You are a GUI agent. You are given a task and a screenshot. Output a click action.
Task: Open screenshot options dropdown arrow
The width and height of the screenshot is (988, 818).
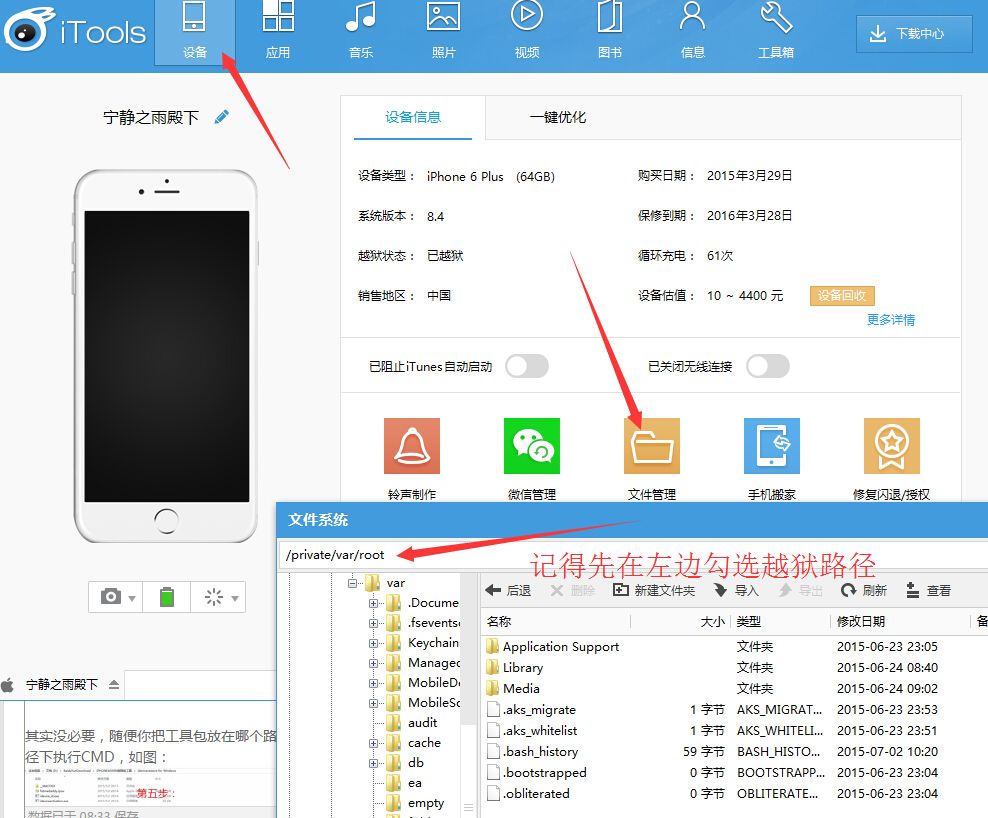(x=132, y=598)
